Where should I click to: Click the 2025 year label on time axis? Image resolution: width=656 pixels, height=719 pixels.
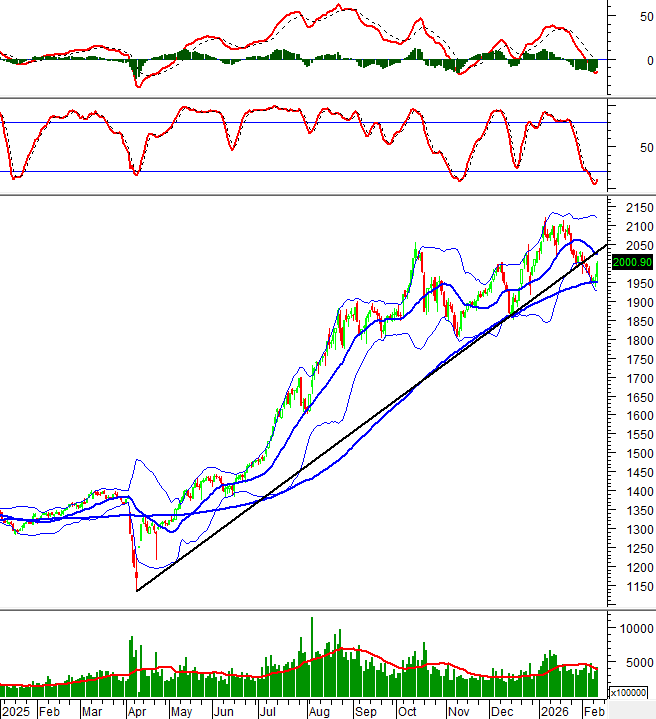[17, 711]
